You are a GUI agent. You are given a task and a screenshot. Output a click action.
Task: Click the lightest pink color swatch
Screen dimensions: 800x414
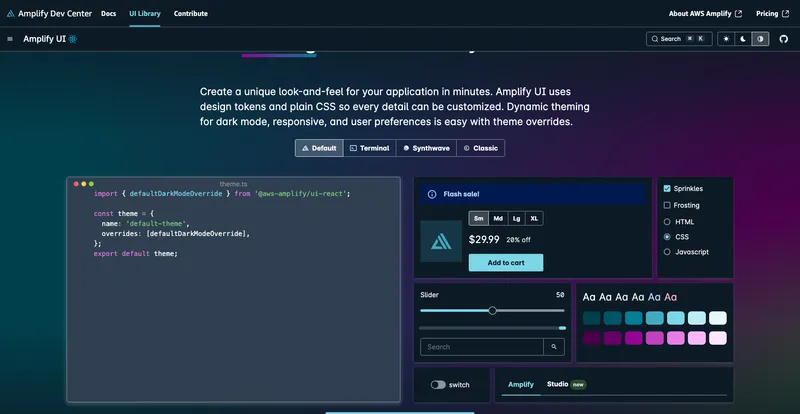(x=718, y=338)
